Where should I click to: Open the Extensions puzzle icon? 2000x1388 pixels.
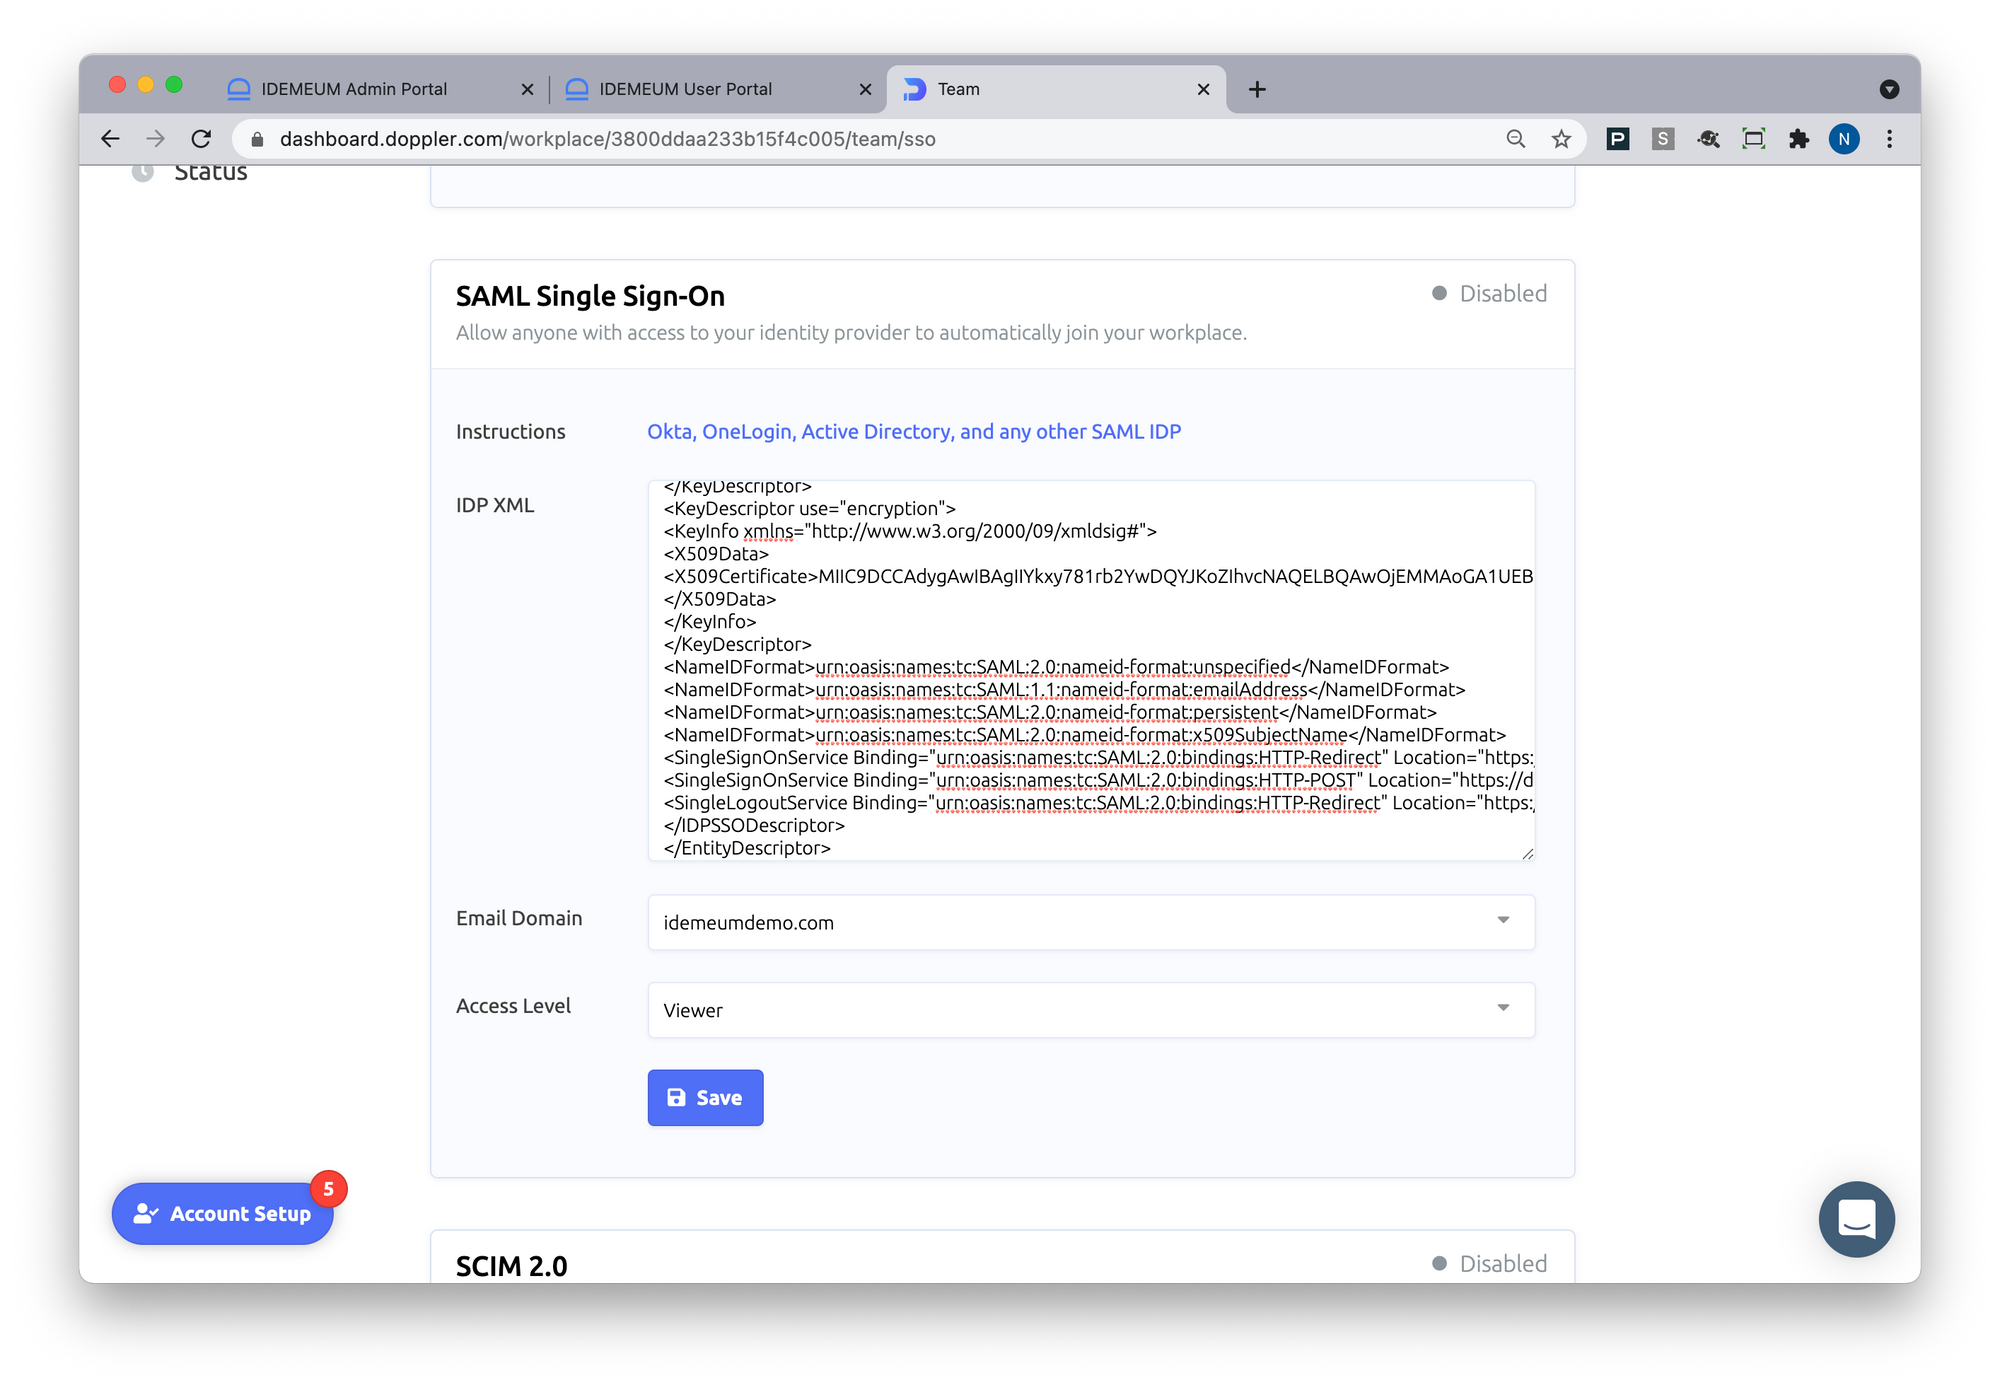pyautogui.click(x=1799, y=139)
